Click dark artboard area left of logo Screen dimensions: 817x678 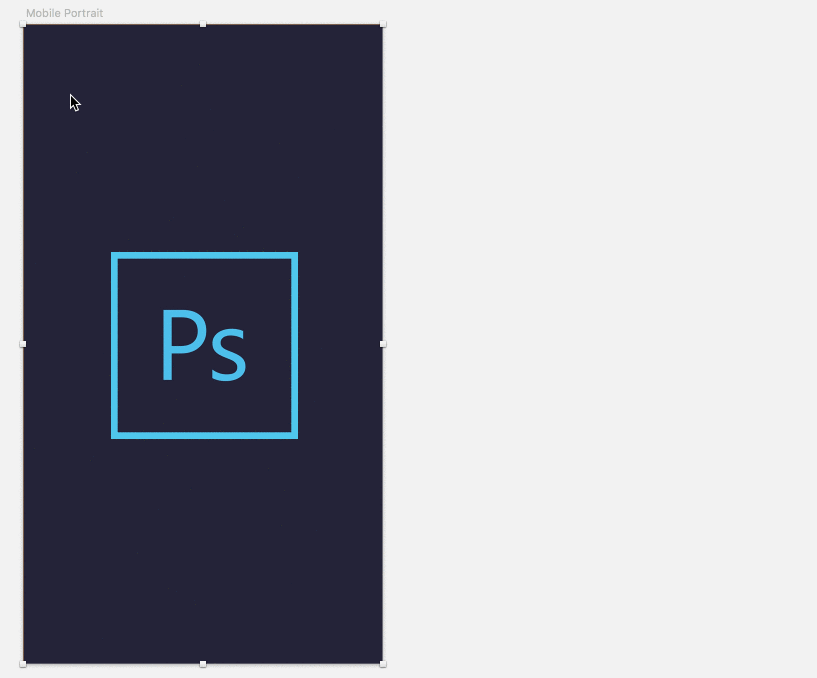point(67,346)
